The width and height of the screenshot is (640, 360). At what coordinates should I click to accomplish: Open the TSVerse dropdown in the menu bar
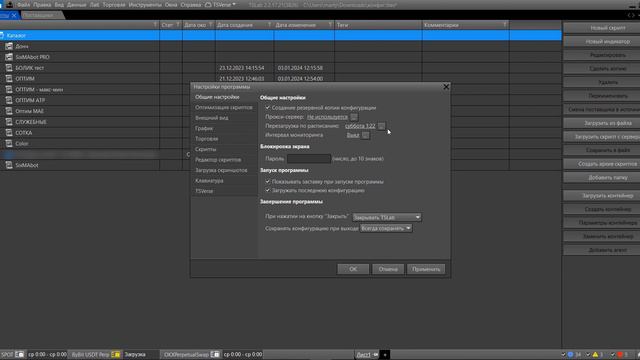coord(220,5)
